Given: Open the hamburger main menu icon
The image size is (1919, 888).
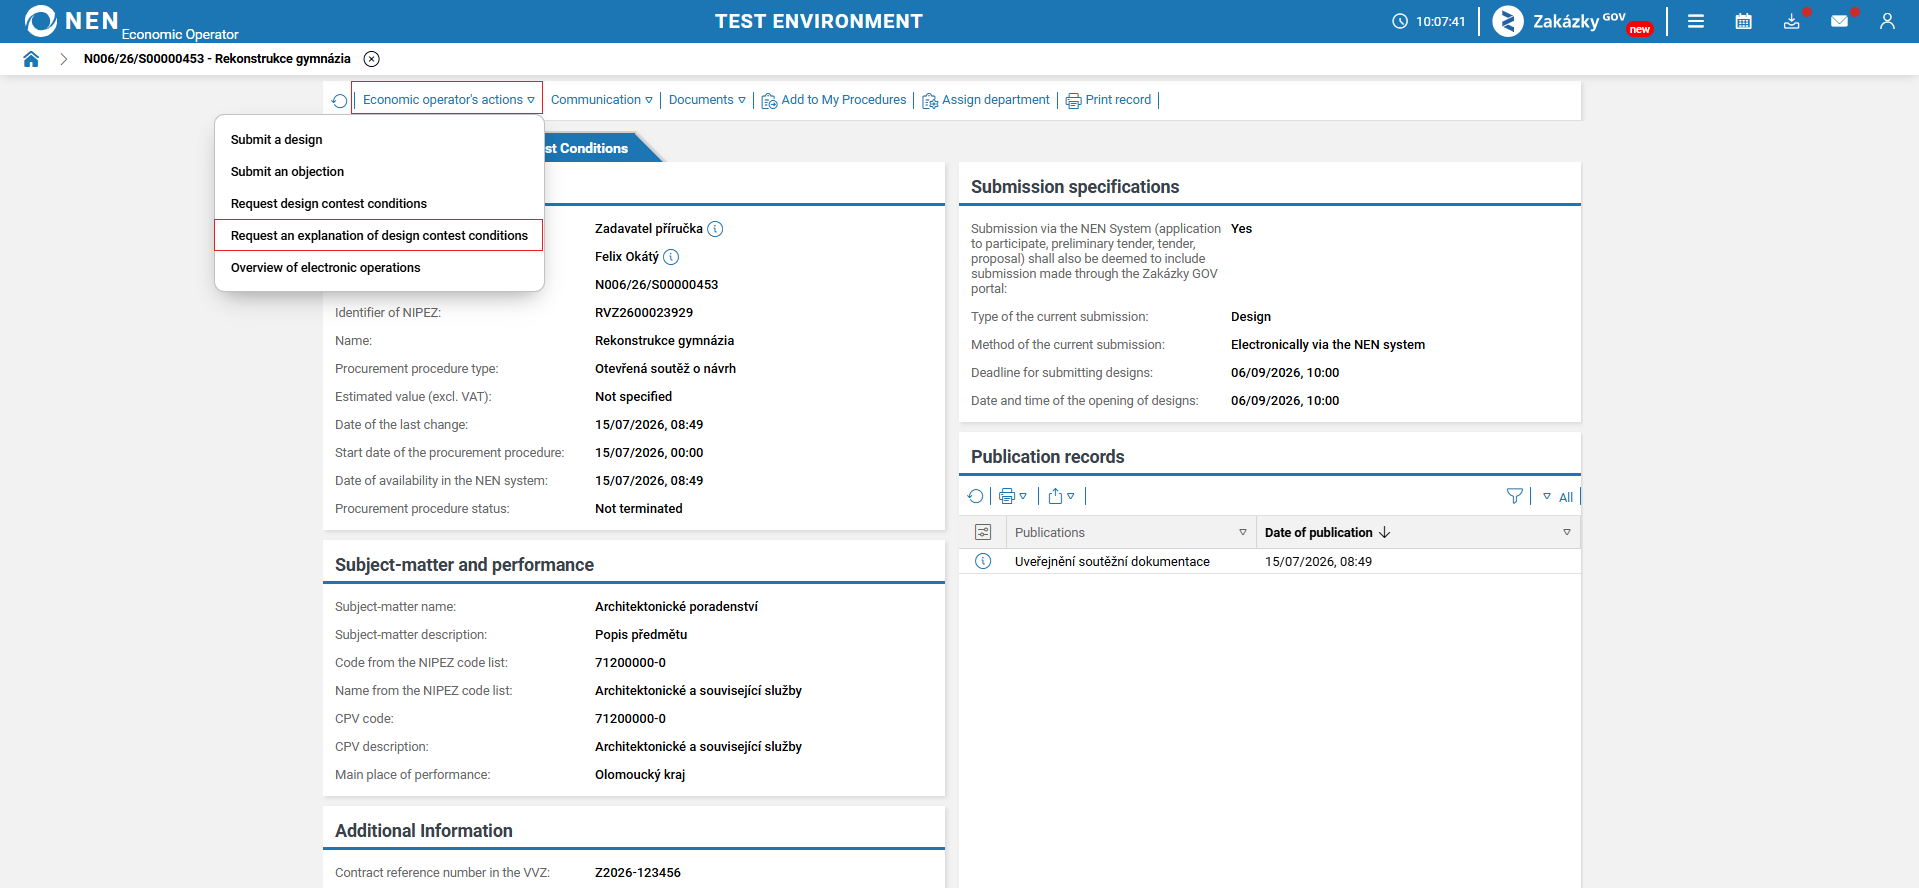Looking at the screenshot, I should (x=1696, y=21).
